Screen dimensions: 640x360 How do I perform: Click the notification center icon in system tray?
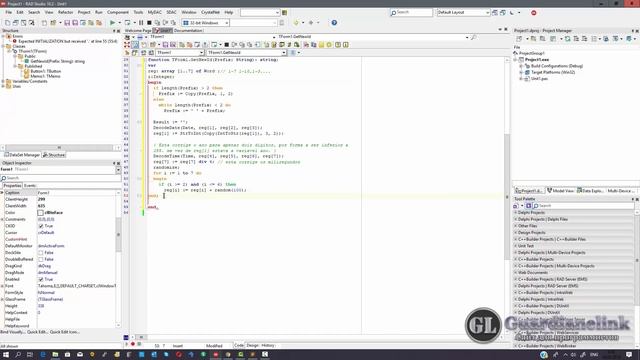point(629,355)
